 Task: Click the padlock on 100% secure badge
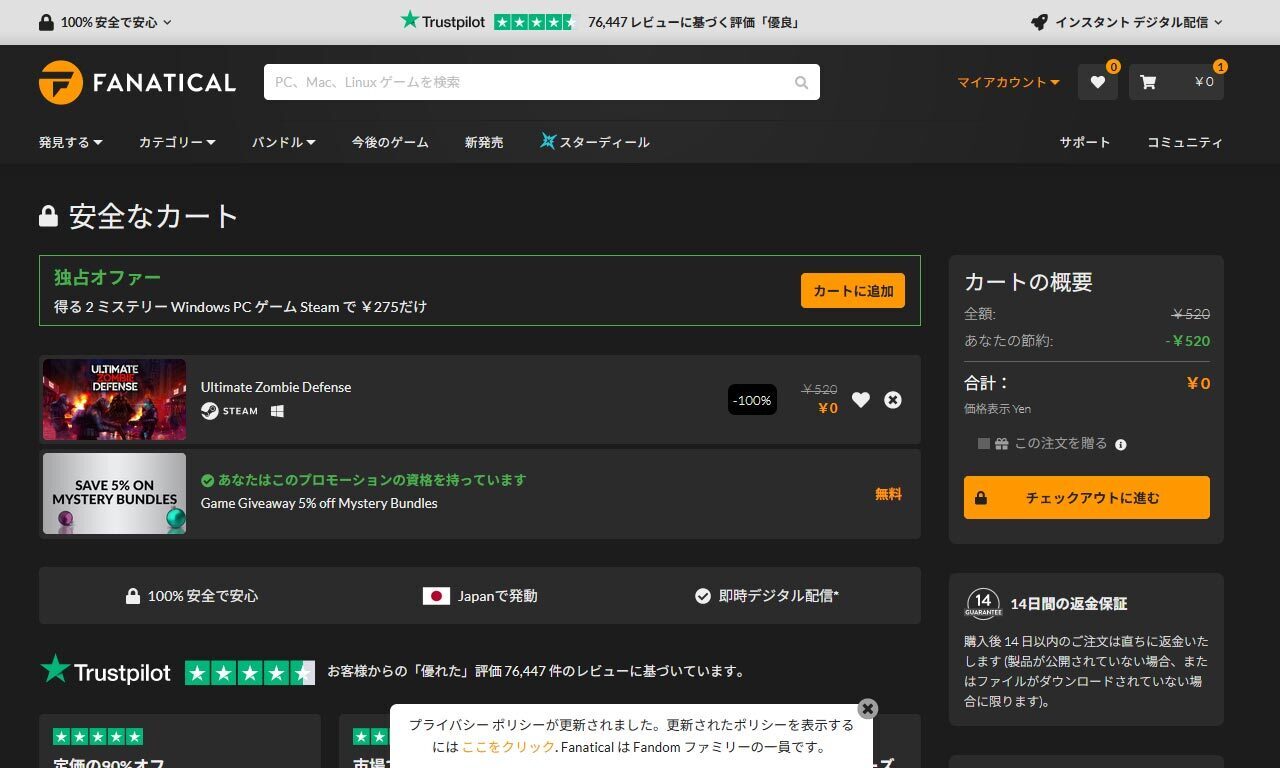pos(132,596)
